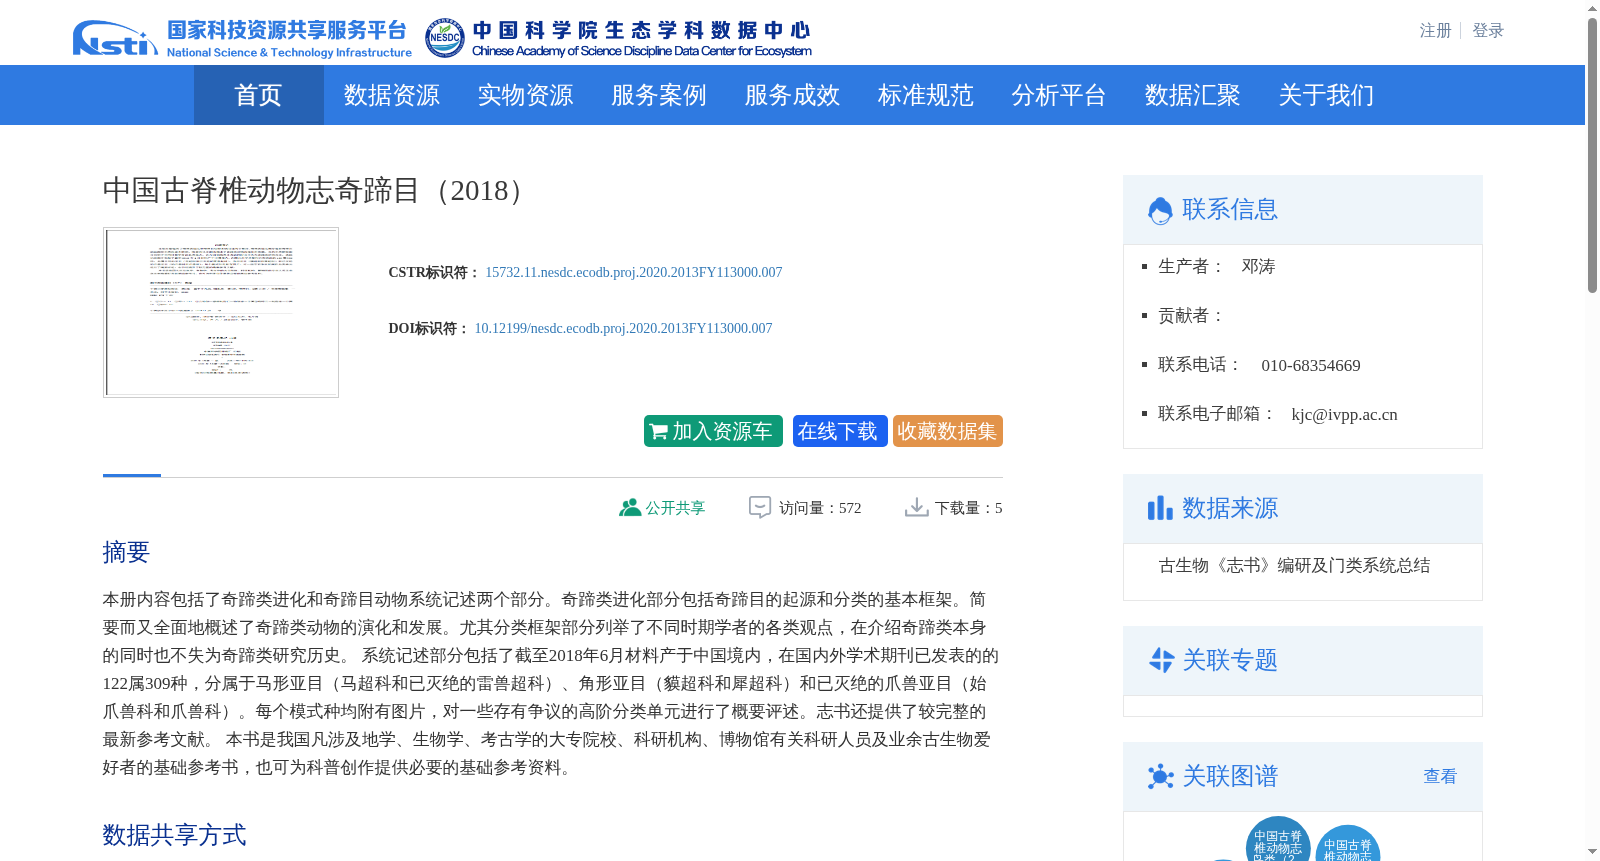
Task: Click the email kjc@ivpp.ac.cn
Action: 1344,415
